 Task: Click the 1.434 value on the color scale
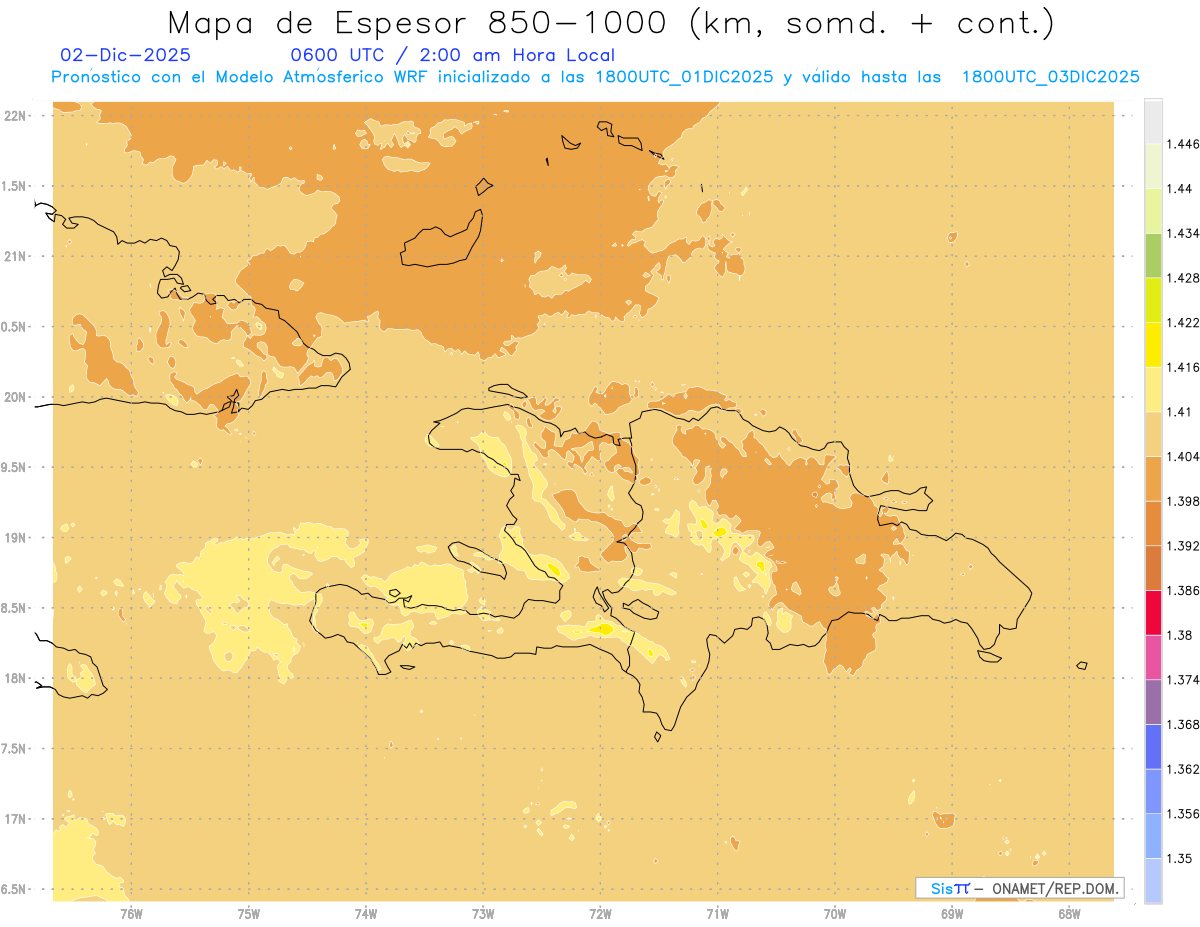1183,233
